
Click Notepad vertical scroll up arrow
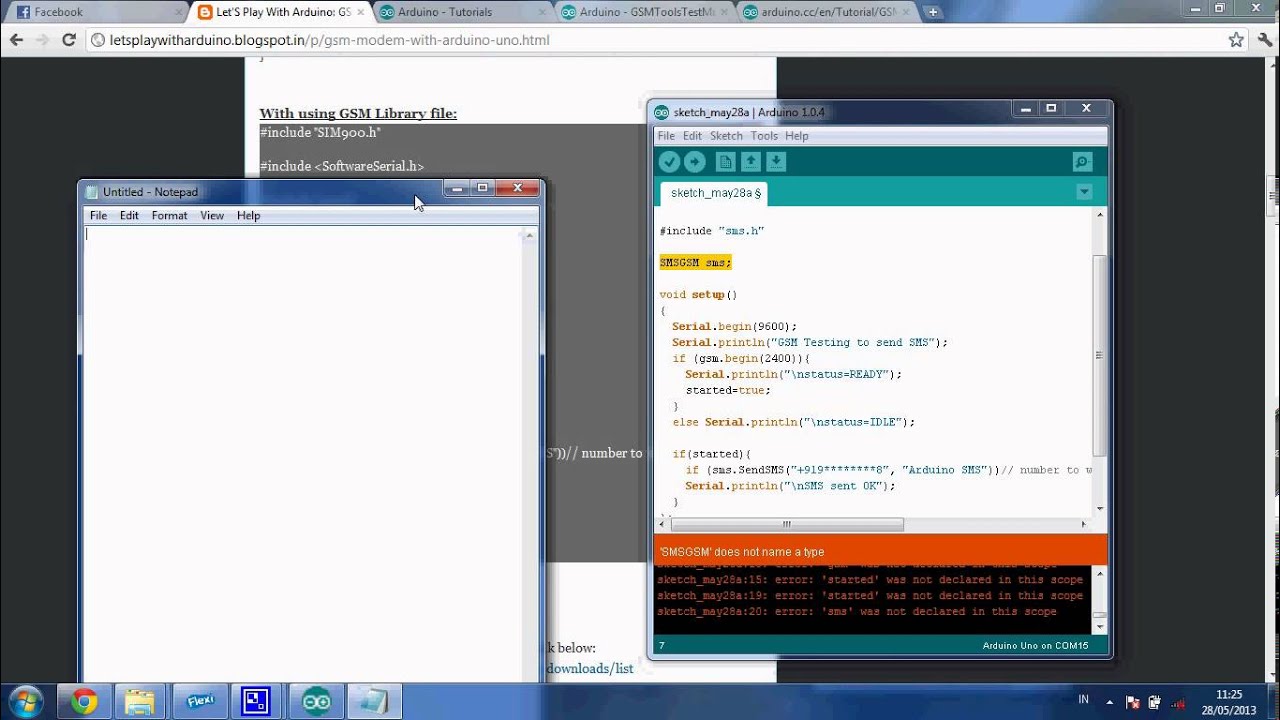pyautogui.click(x=531, y=235)
